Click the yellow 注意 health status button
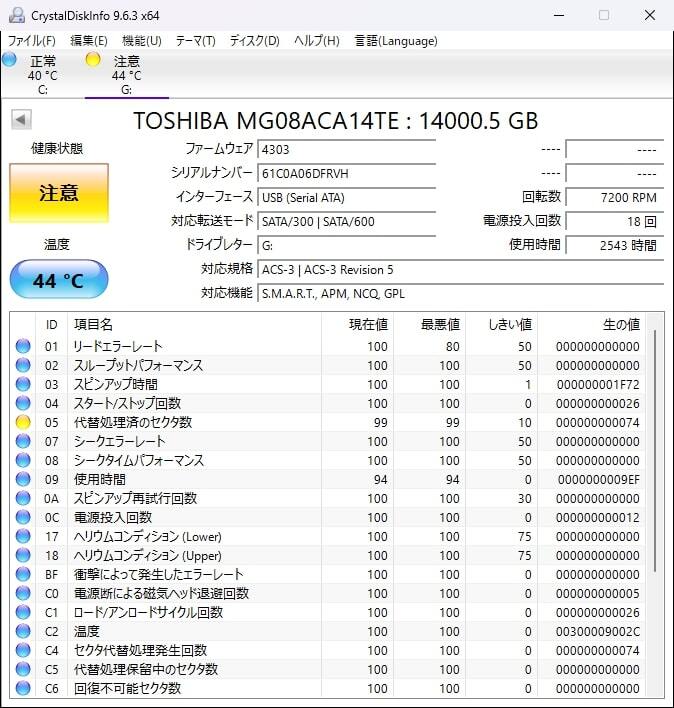Screen dimensions: 674x708 59,193
